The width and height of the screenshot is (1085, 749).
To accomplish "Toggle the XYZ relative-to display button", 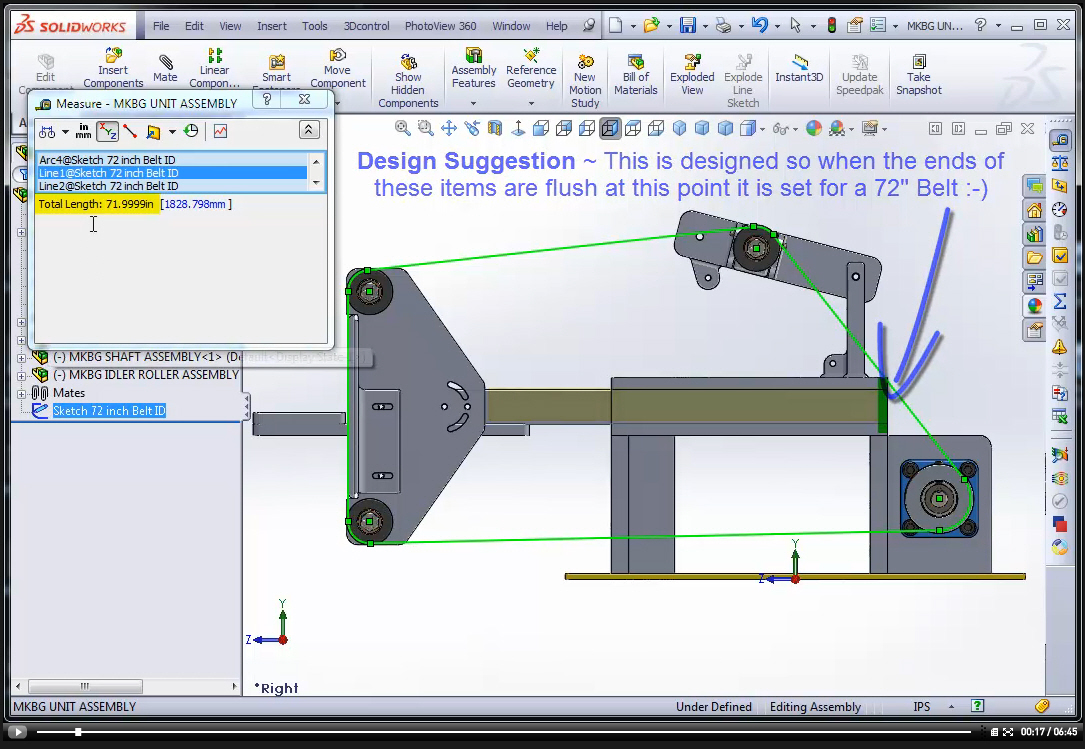I will click(x=107, y=131).
